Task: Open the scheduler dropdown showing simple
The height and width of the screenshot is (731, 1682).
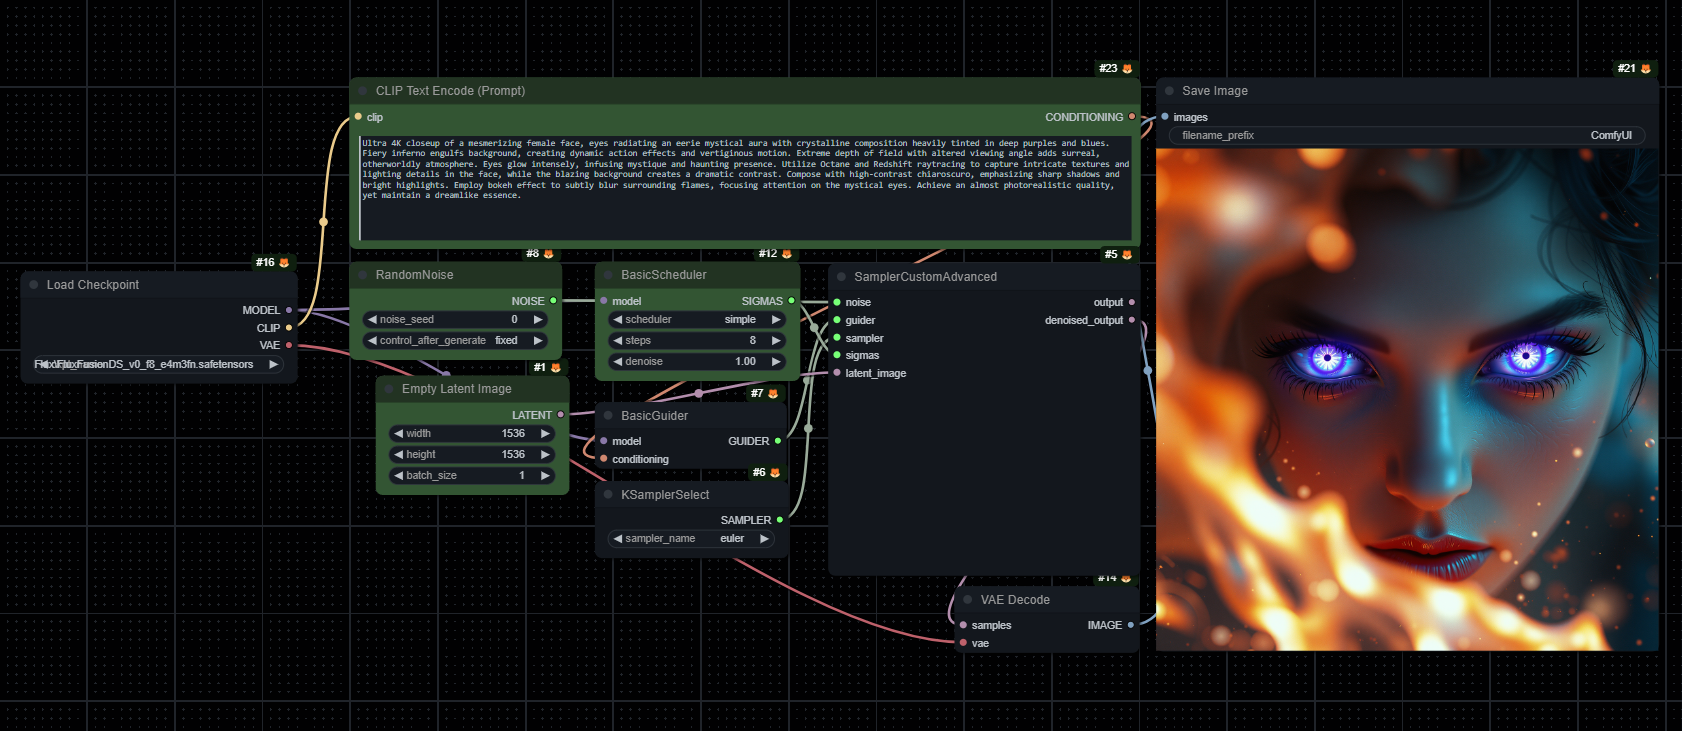Action: coord(697,320)
